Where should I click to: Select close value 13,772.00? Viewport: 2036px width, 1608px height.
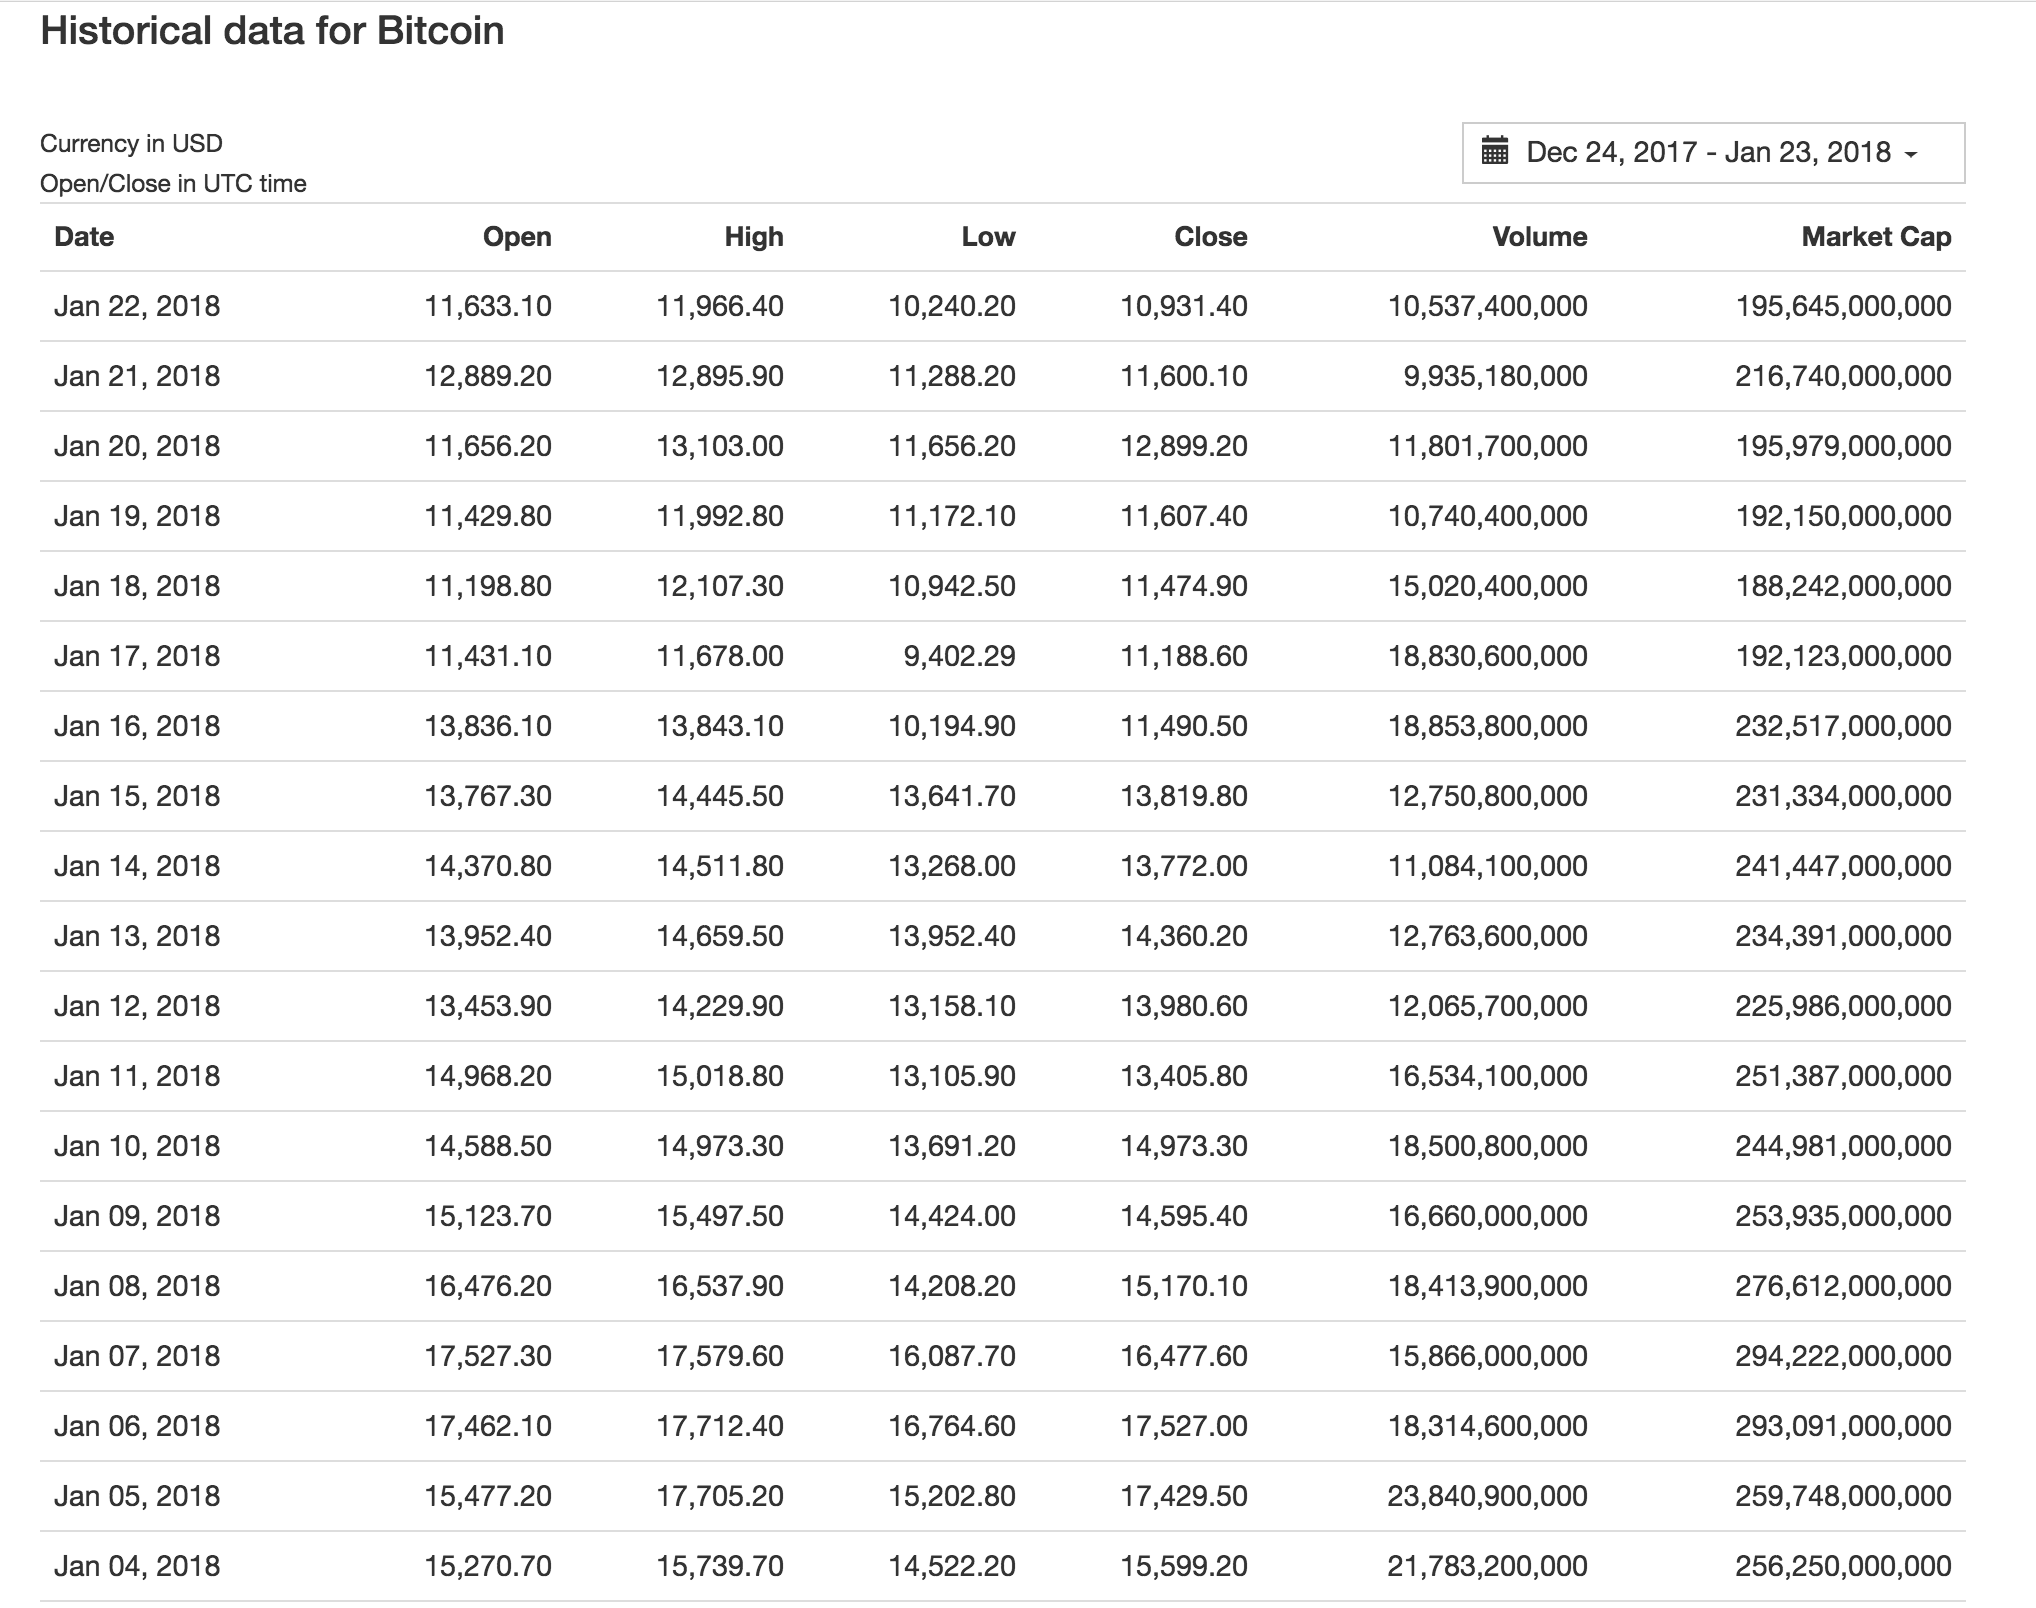[x=1184, y=866]
